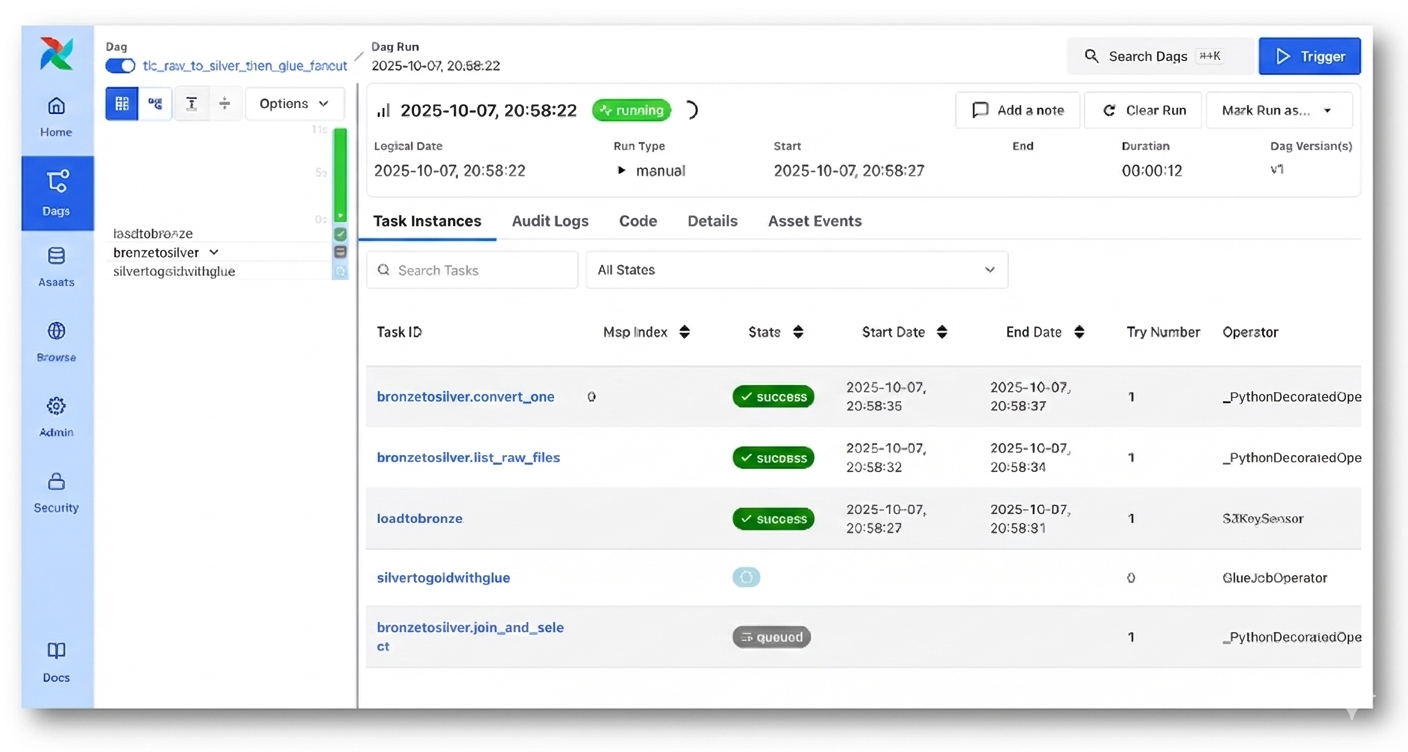Open the Browse menu in sidebar
The width and height of the screenshot is (1408, 752).
click(x=56, y=342)
